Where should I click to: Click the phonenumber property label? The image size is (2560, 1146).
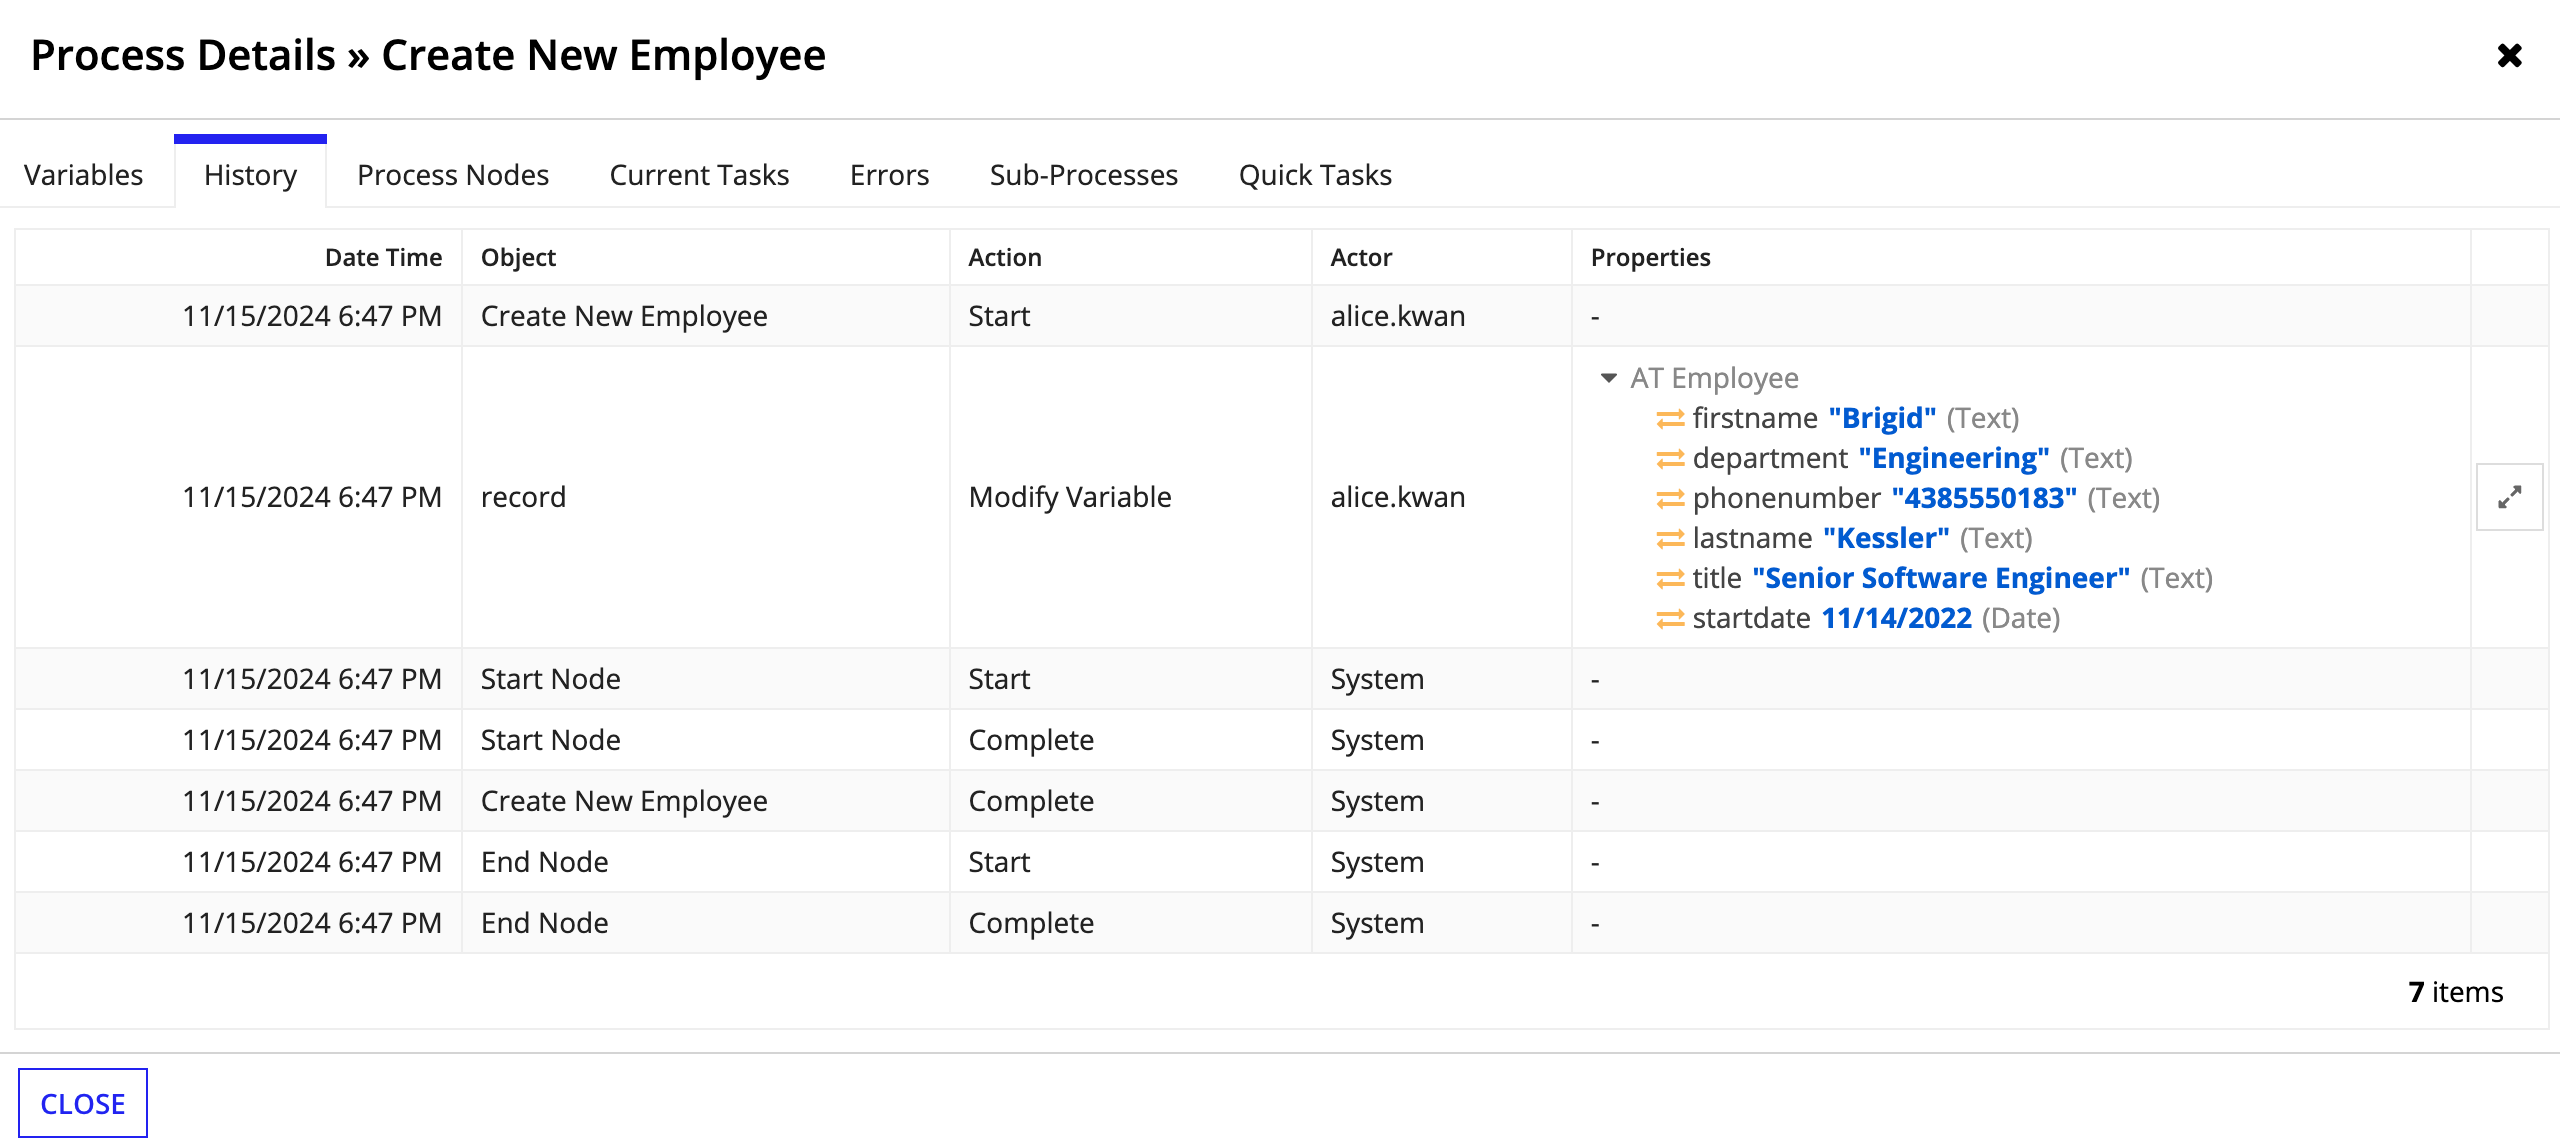click(1786, 498)
